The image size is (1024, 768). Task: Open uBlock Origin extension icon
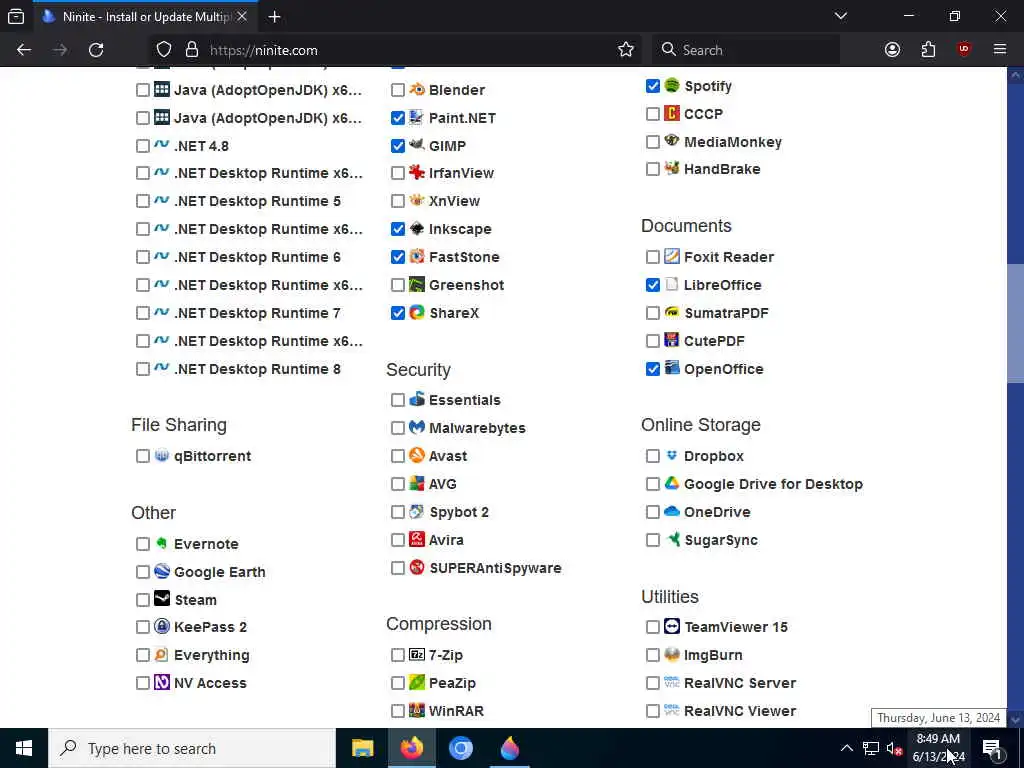pos(964,50)
